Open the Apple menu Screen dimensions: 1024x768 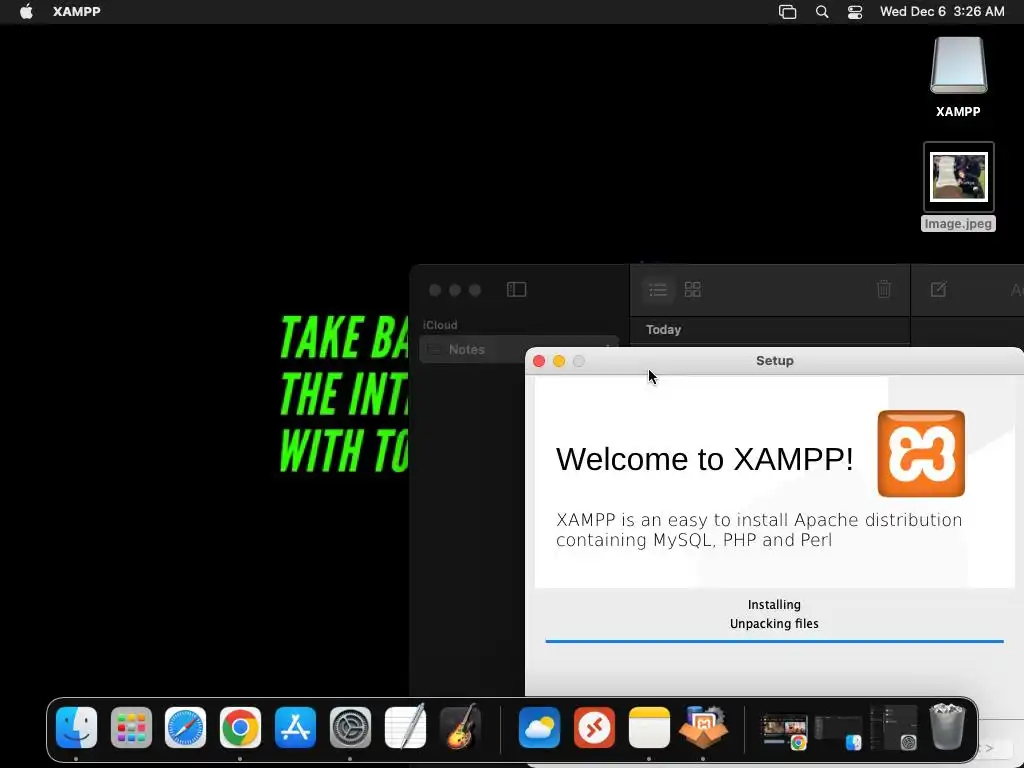[26, 12]
